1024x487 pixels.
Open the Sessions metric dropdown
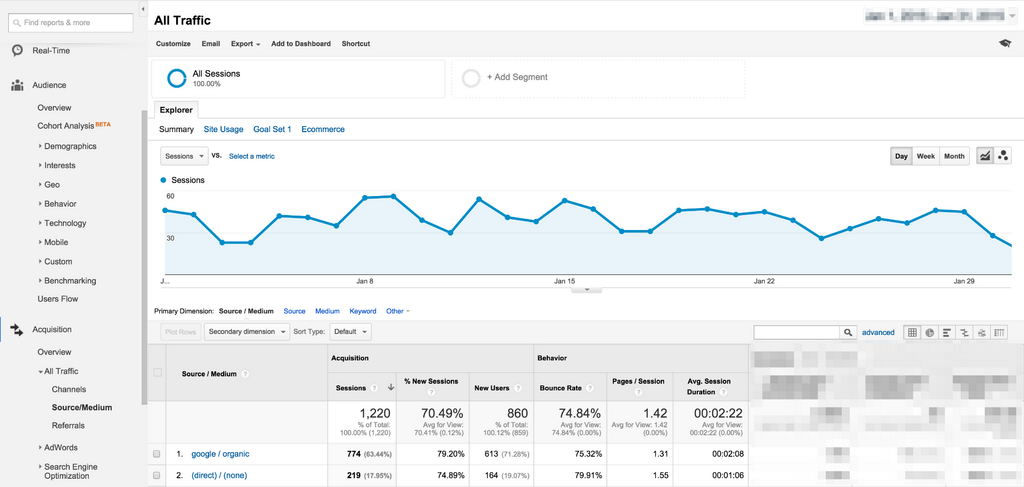click(x=184, y=156)
